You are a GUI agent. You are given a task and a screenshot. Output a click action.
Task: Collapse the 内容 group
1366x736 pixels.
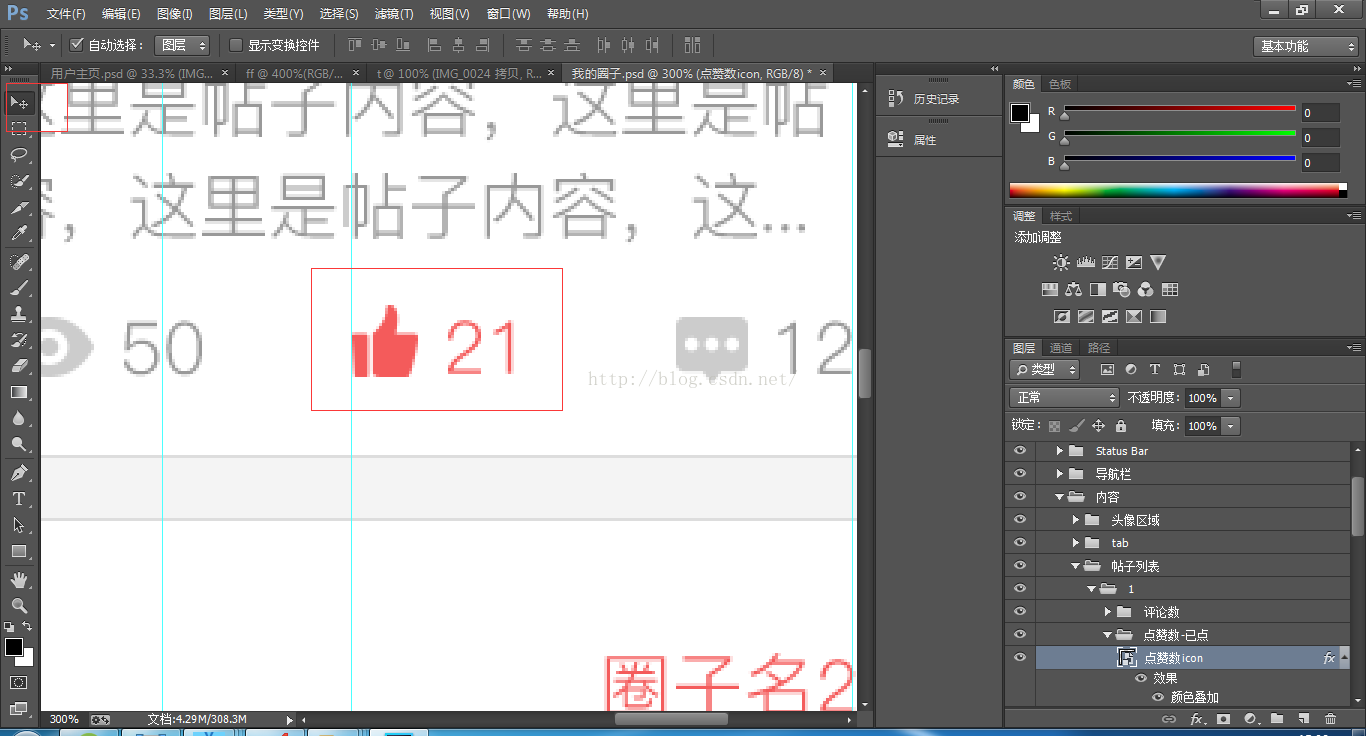click(x=1059, y=497)
